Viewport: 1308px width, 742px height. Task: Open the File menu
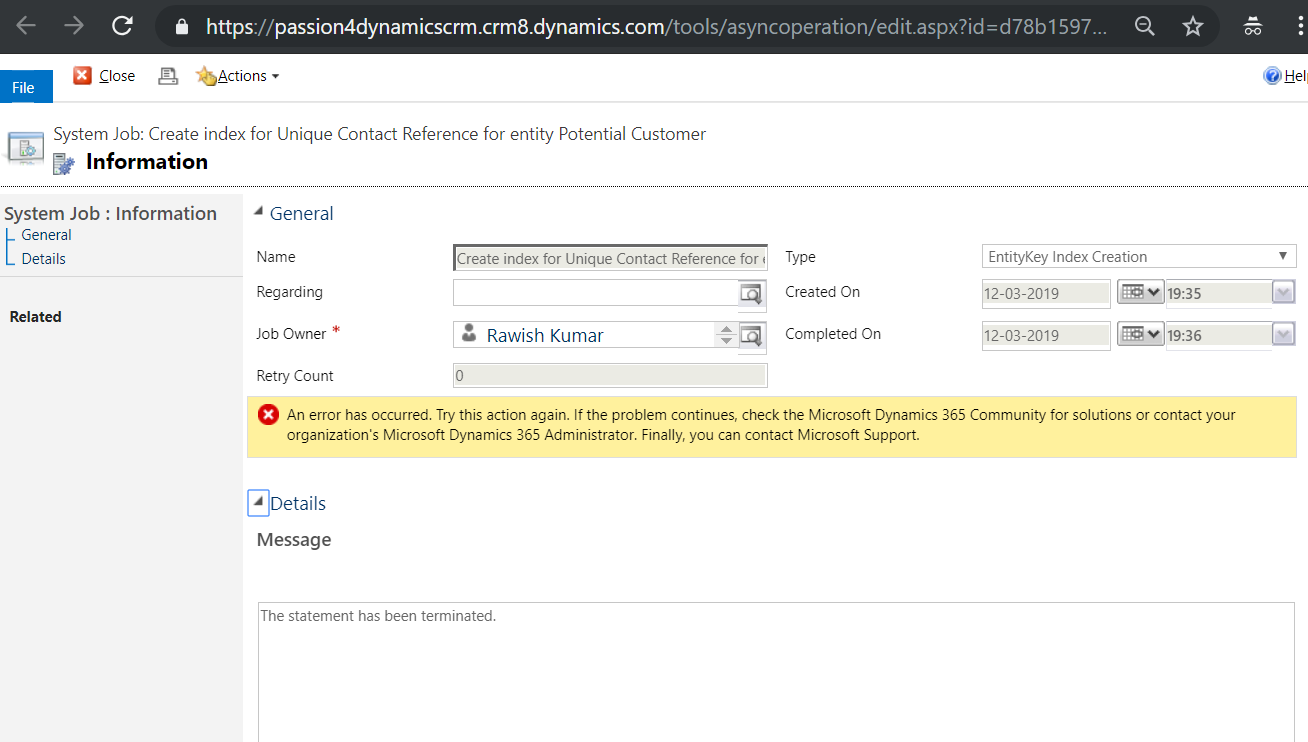[x=23, y=88]
